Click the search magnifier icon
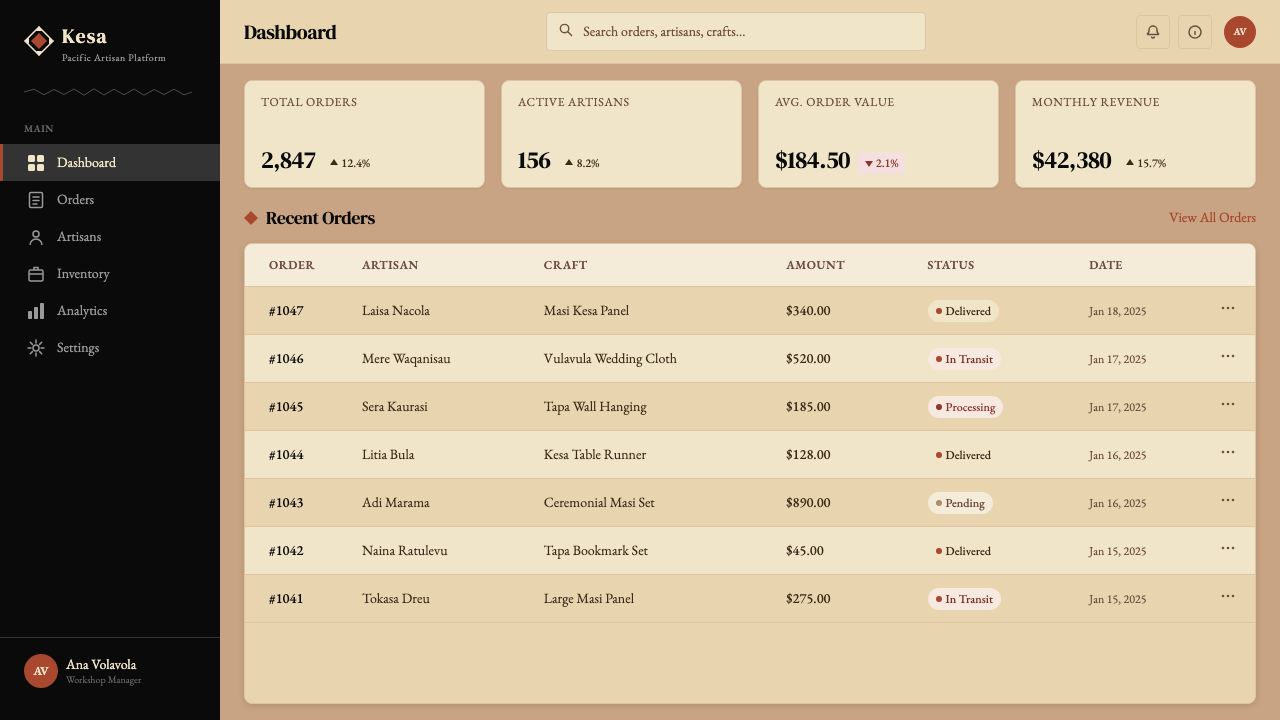The height and width of the screenshot is (720, 1280). (566, 31)
